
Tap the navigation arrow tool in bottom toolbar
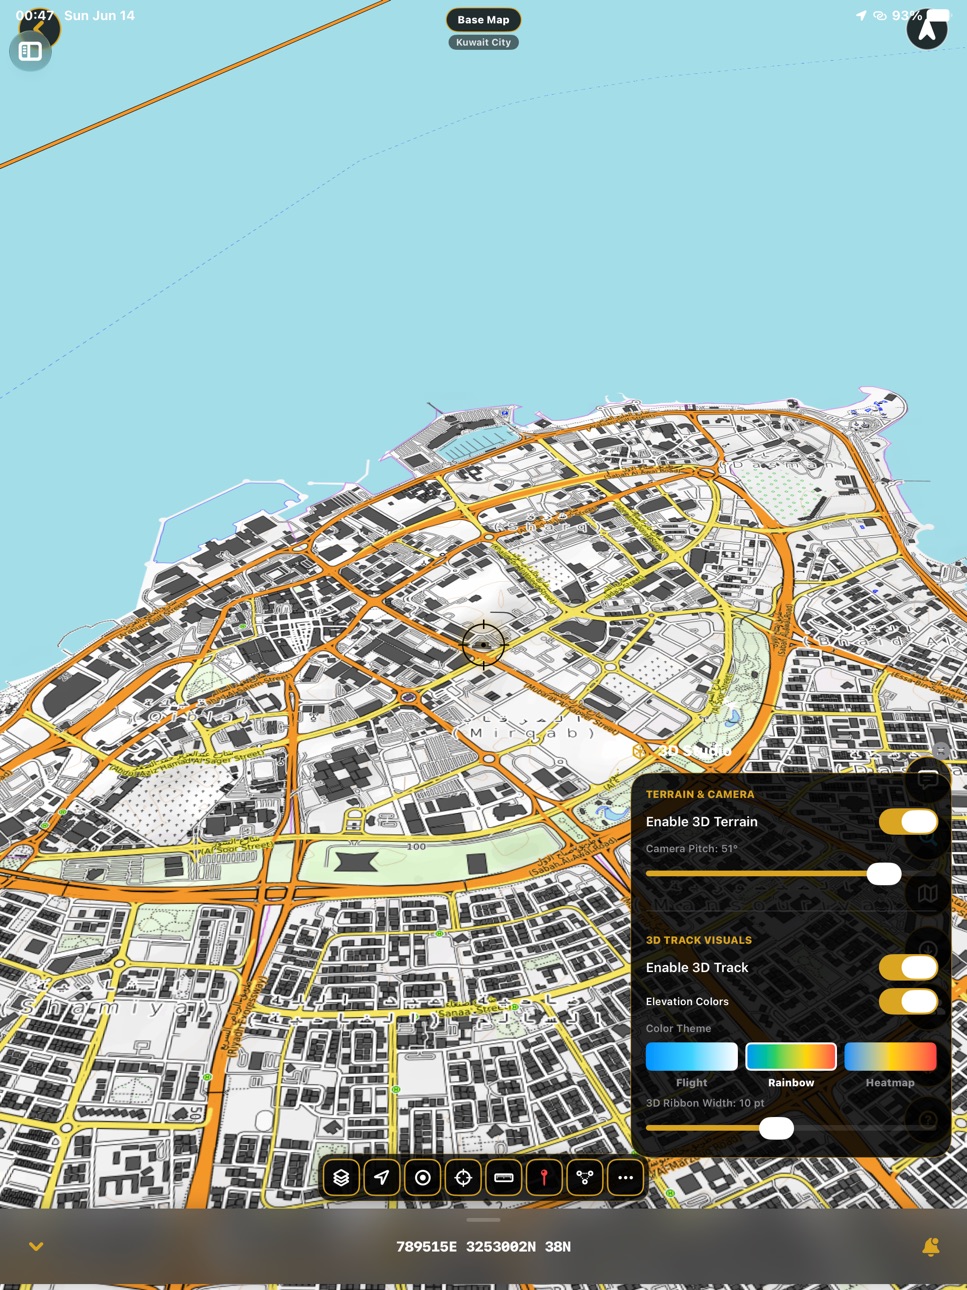pos(382,1178)
